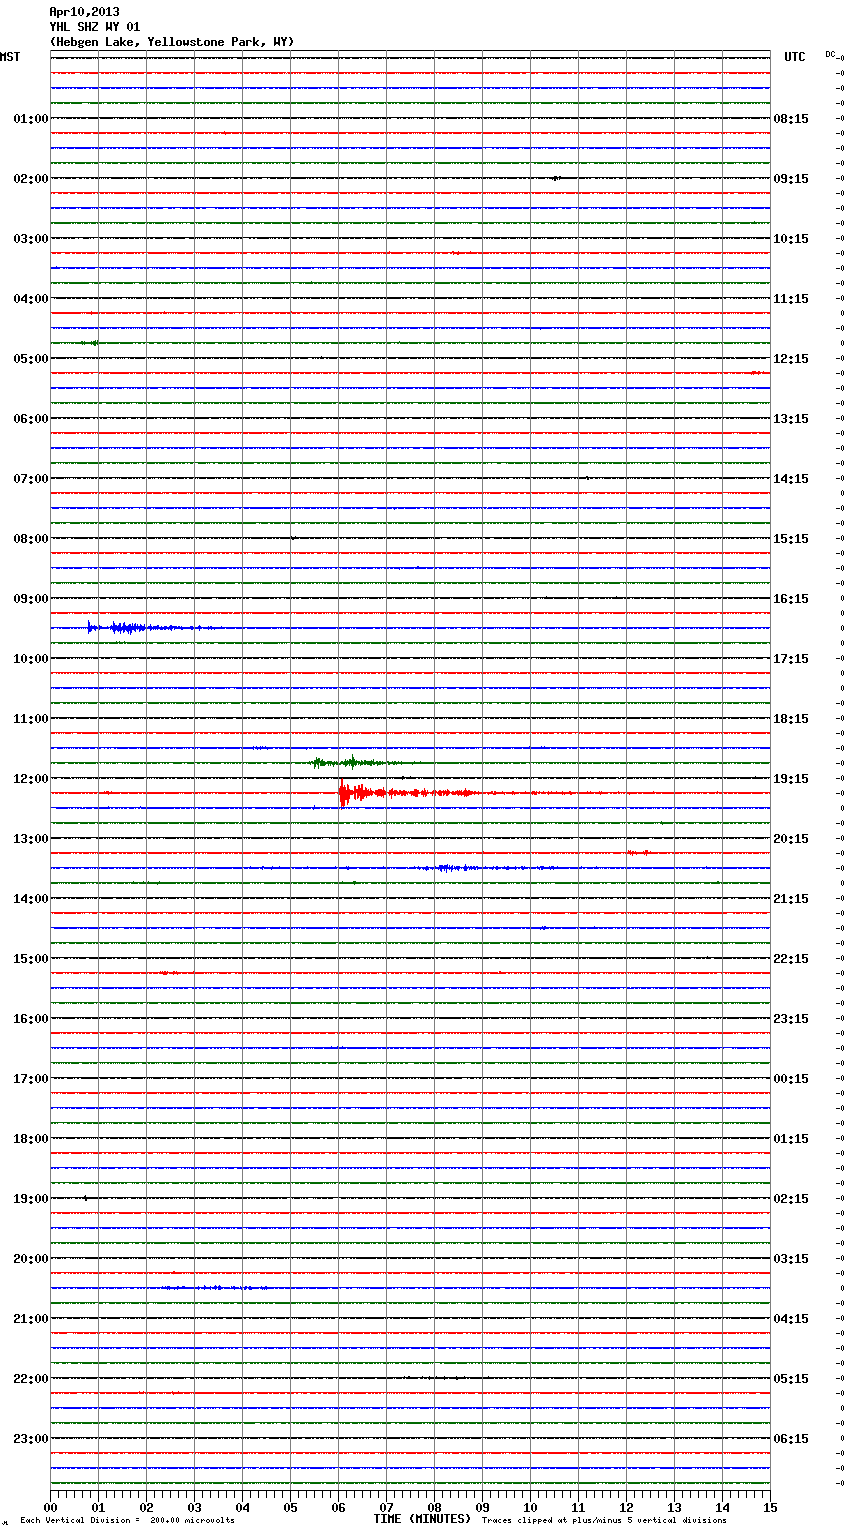Screen dimensions: 850x1534
Task: Click the 00:15 UTC time label
Action: click(x=791, y=1079)
